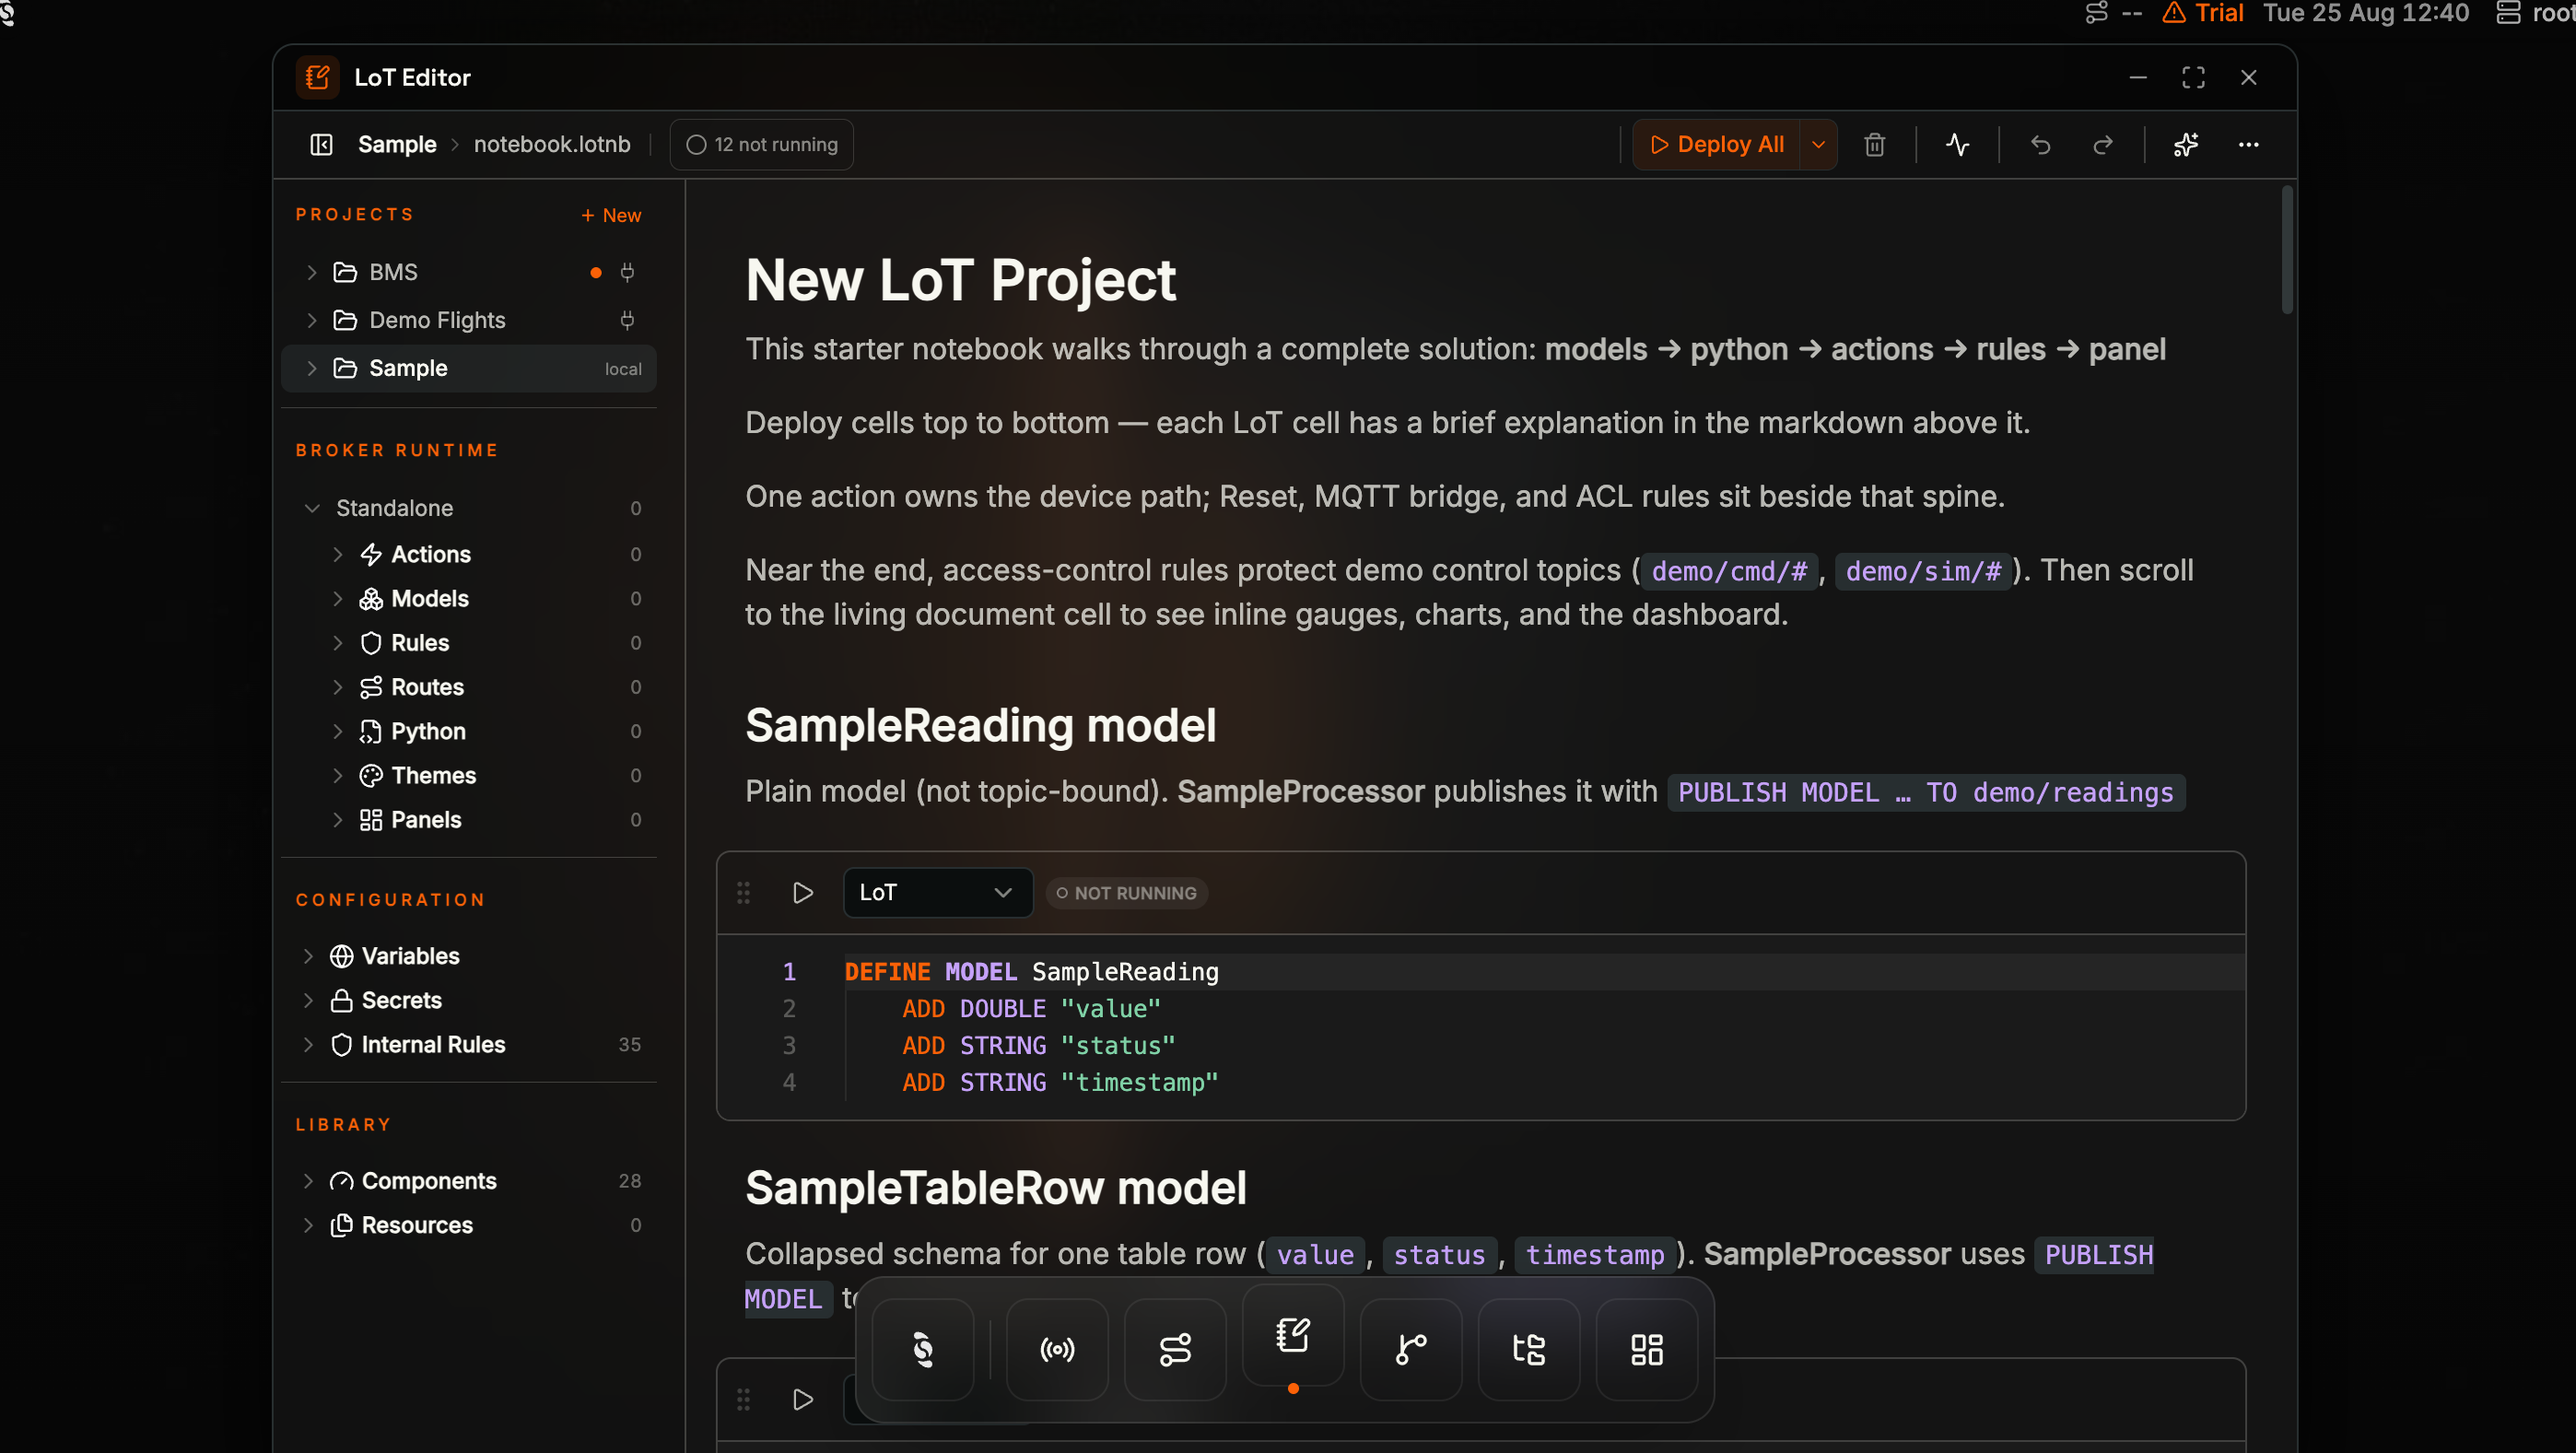Open Routes in broker runtime
The height and width of the screenshot is (1453, 2576).
click(427, 687)
